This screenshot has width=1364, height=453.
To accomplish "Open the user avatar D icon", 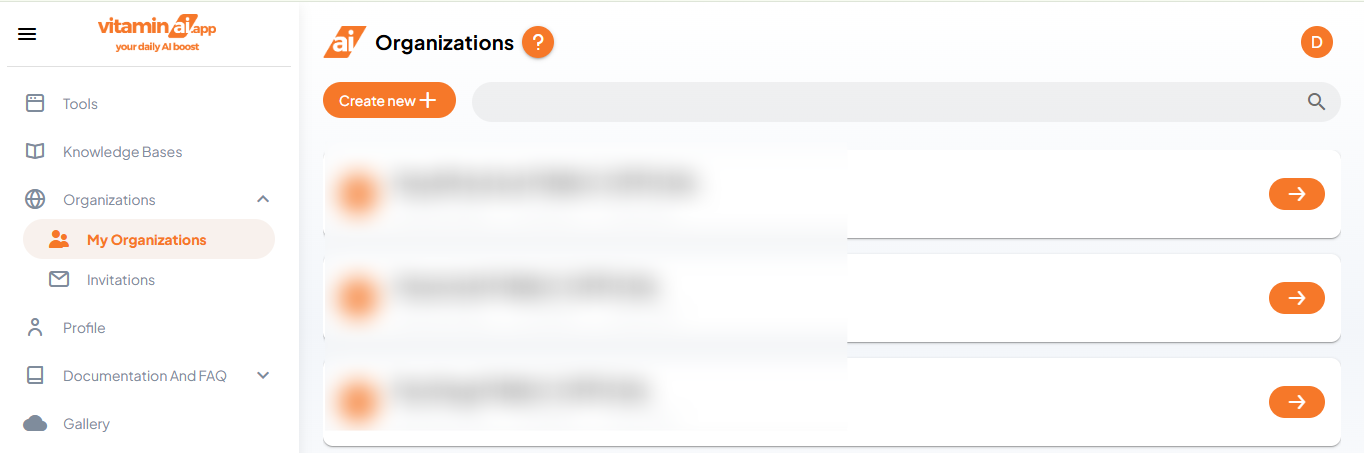I will (x=1316, y=42).
